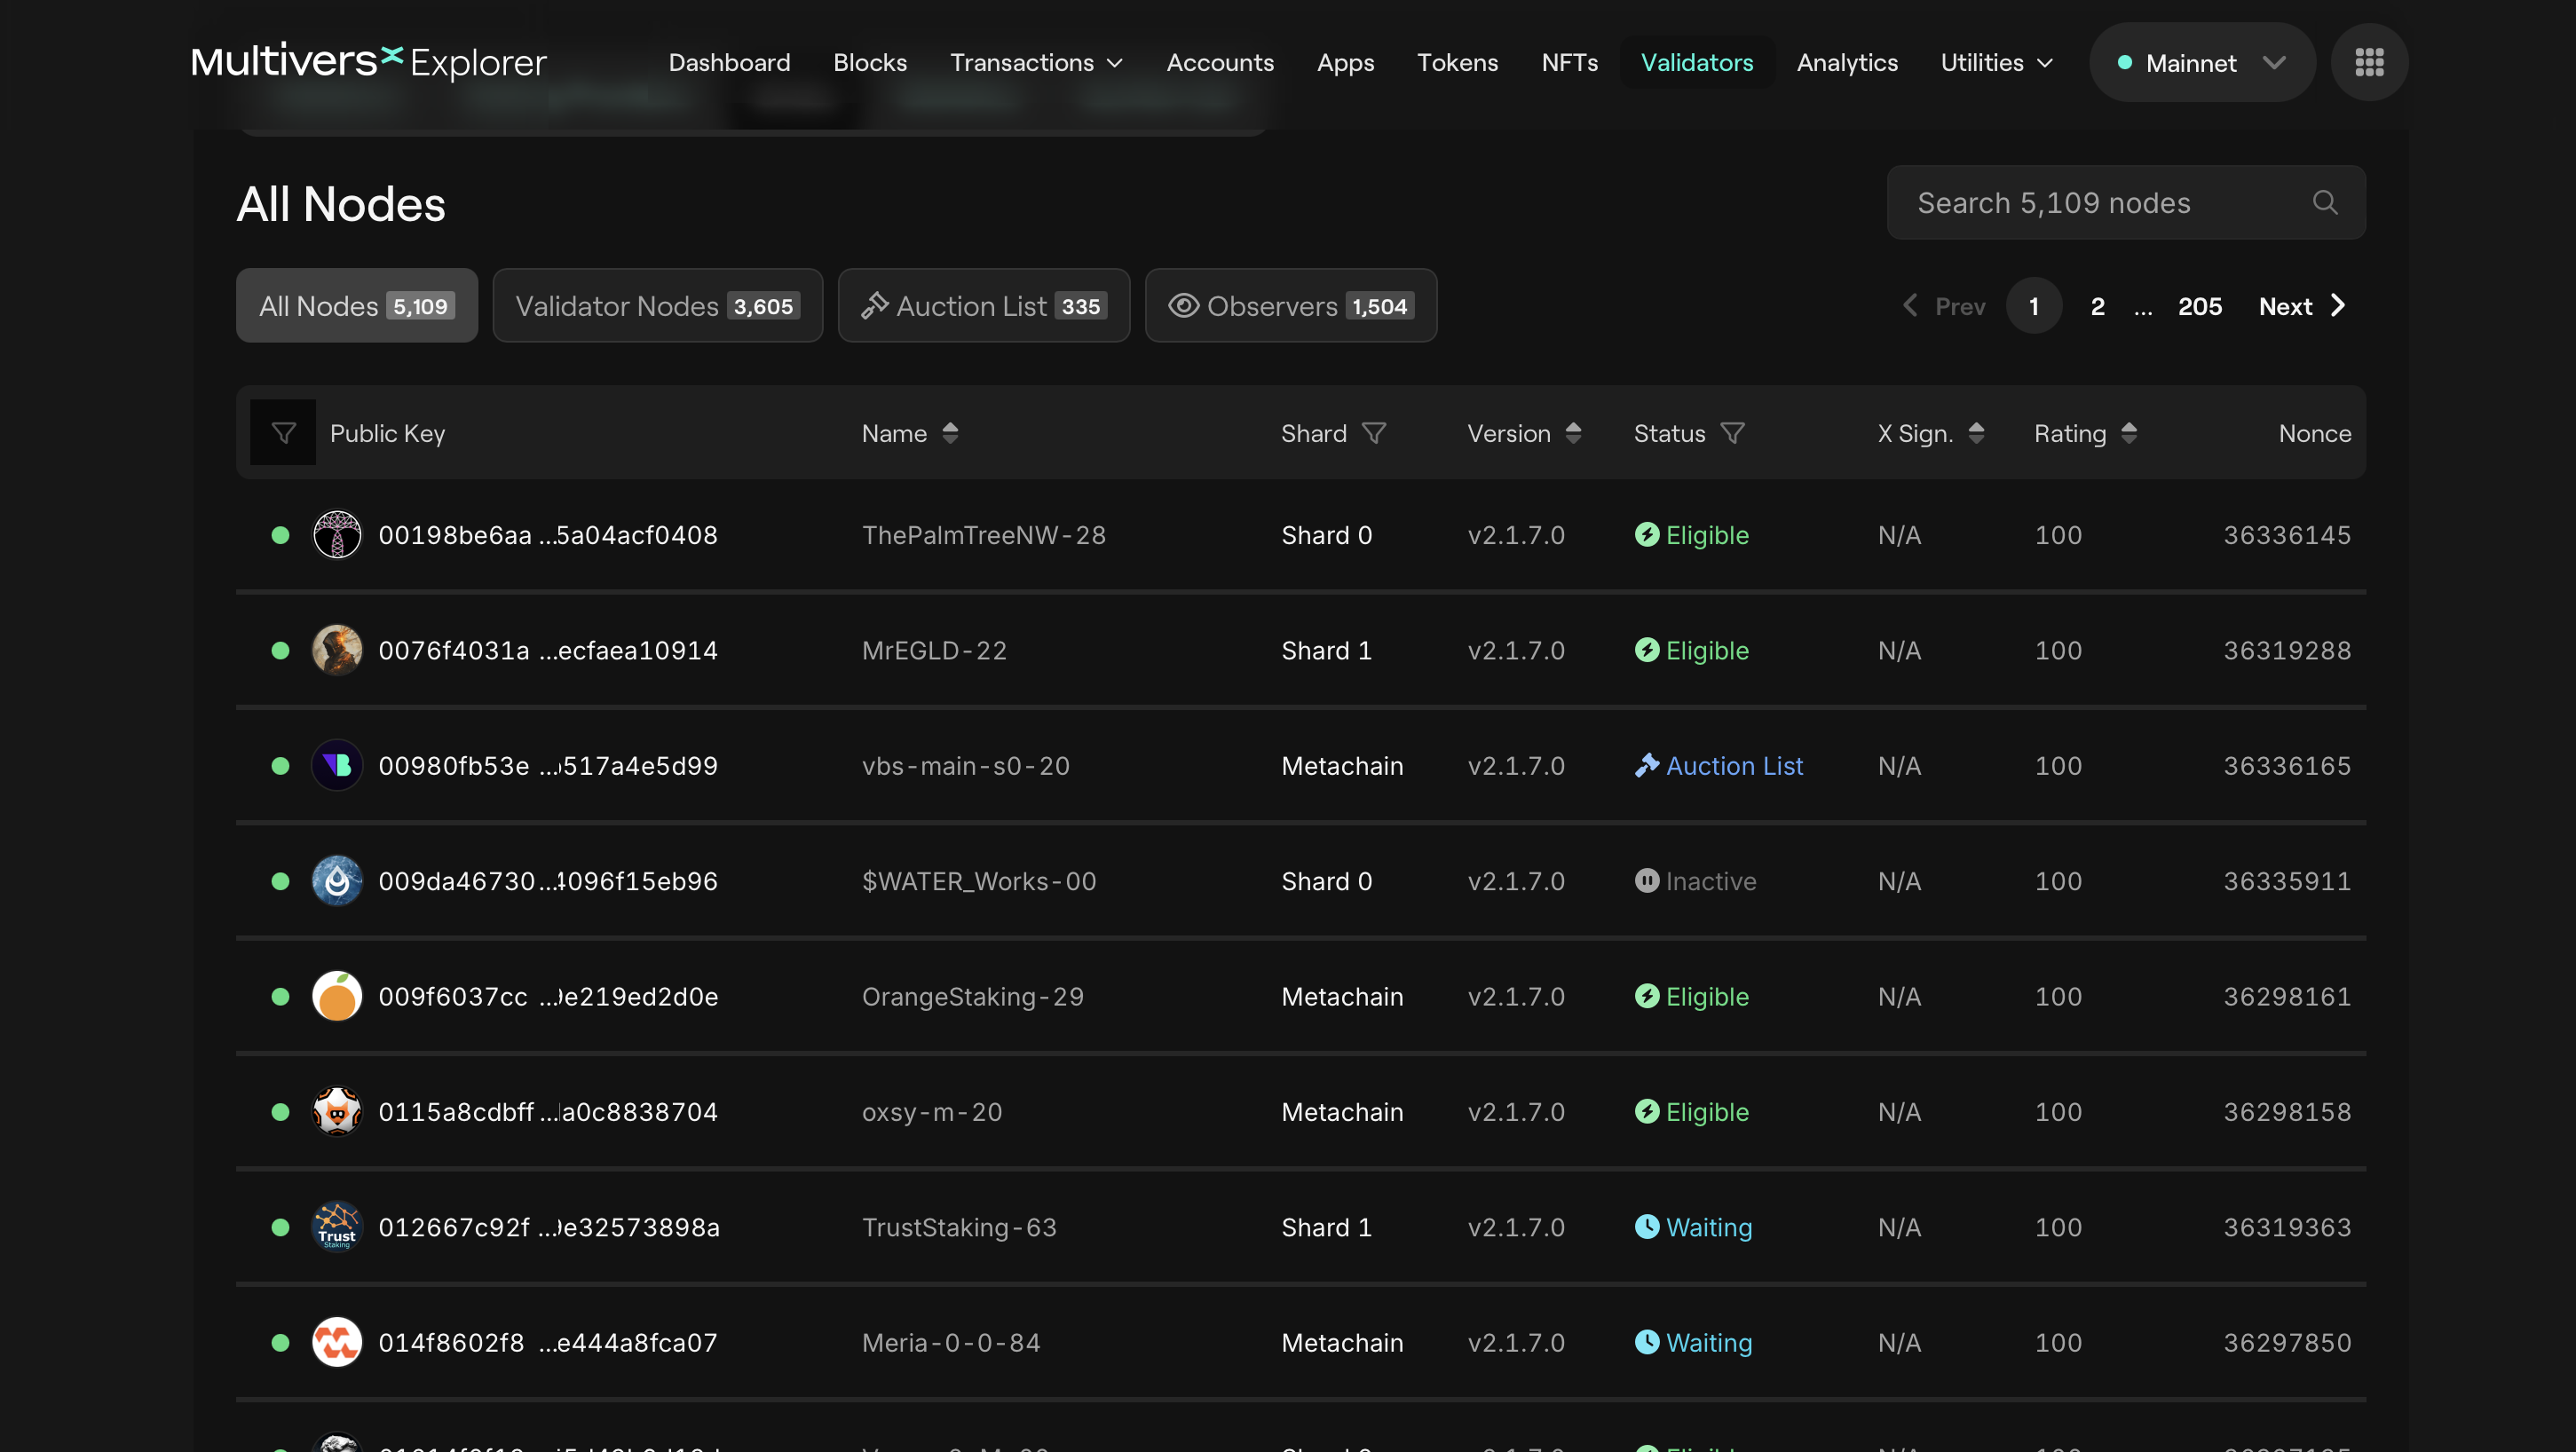
Task: Sort by Version arrows icon
Action: tap(1573, 433)
